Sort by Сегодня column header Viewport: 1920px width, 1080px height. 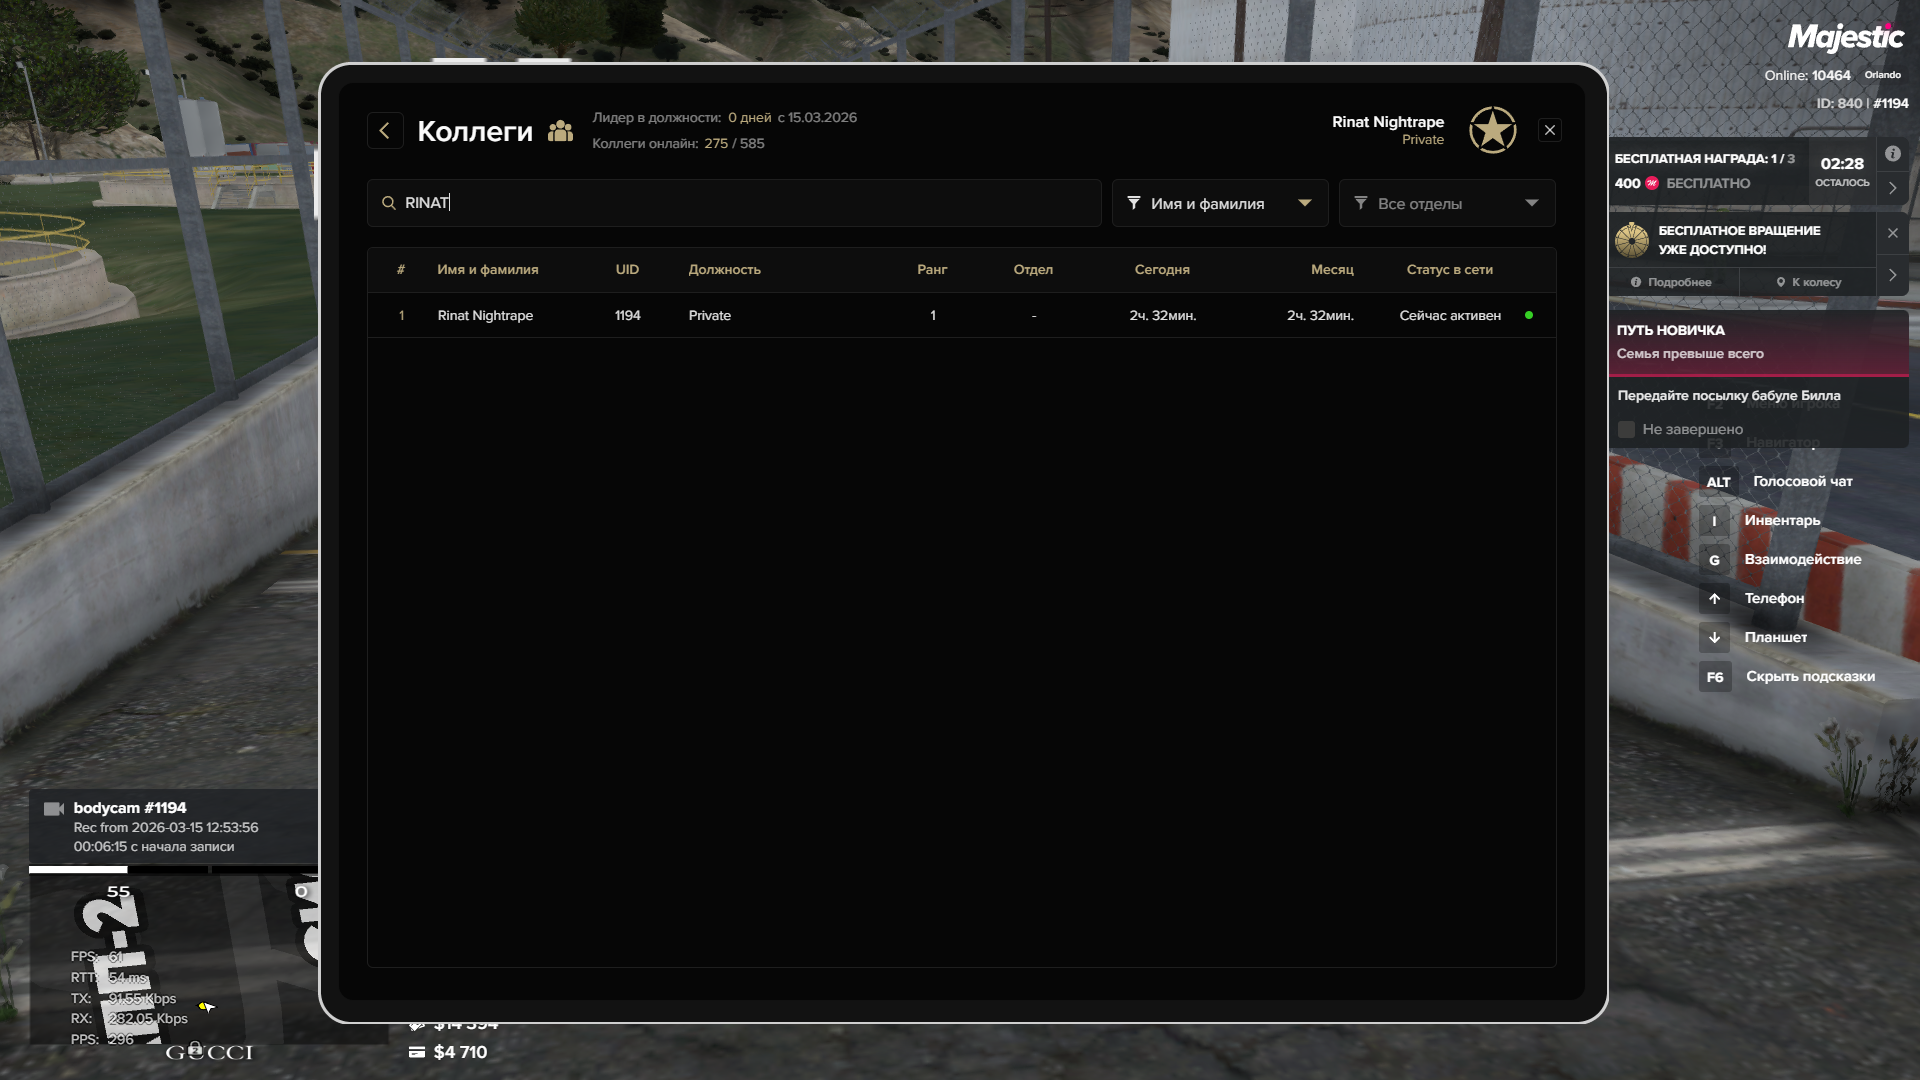pyautogui.click(x=1161, y=270)
